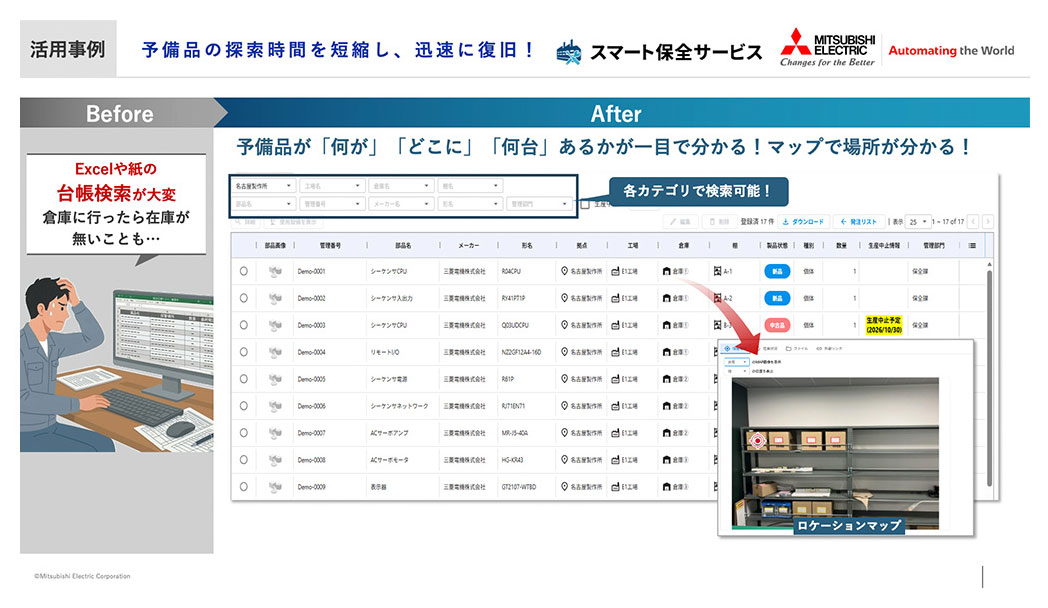Select the radio button for Demo-0008
This screenshot has height=608, width=1048.
(243, 460)
